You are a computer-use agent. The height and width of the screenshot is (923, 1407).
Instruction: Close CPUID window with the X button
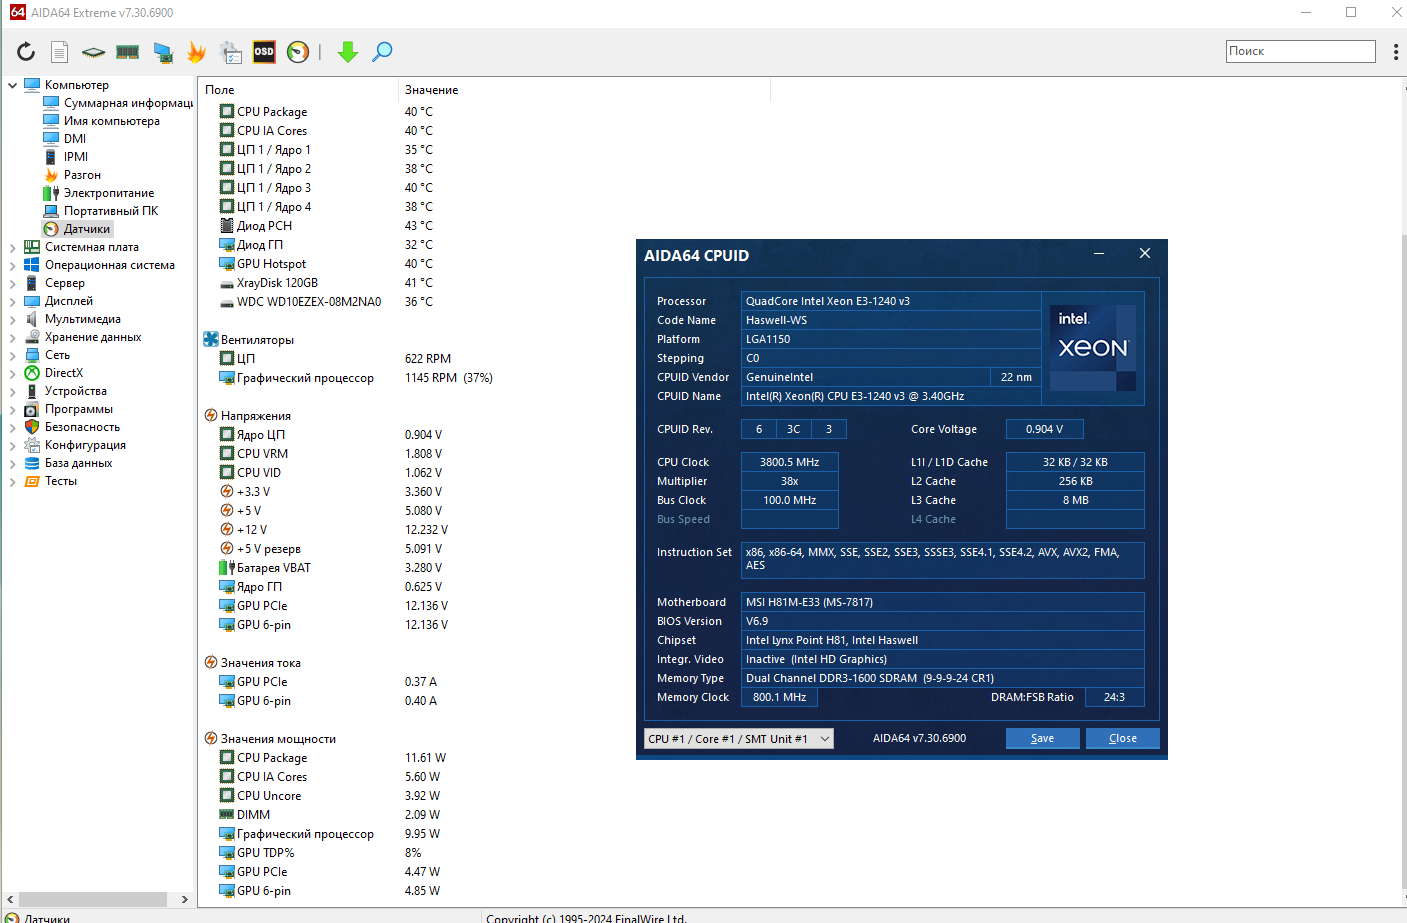tap(1145, 254)
